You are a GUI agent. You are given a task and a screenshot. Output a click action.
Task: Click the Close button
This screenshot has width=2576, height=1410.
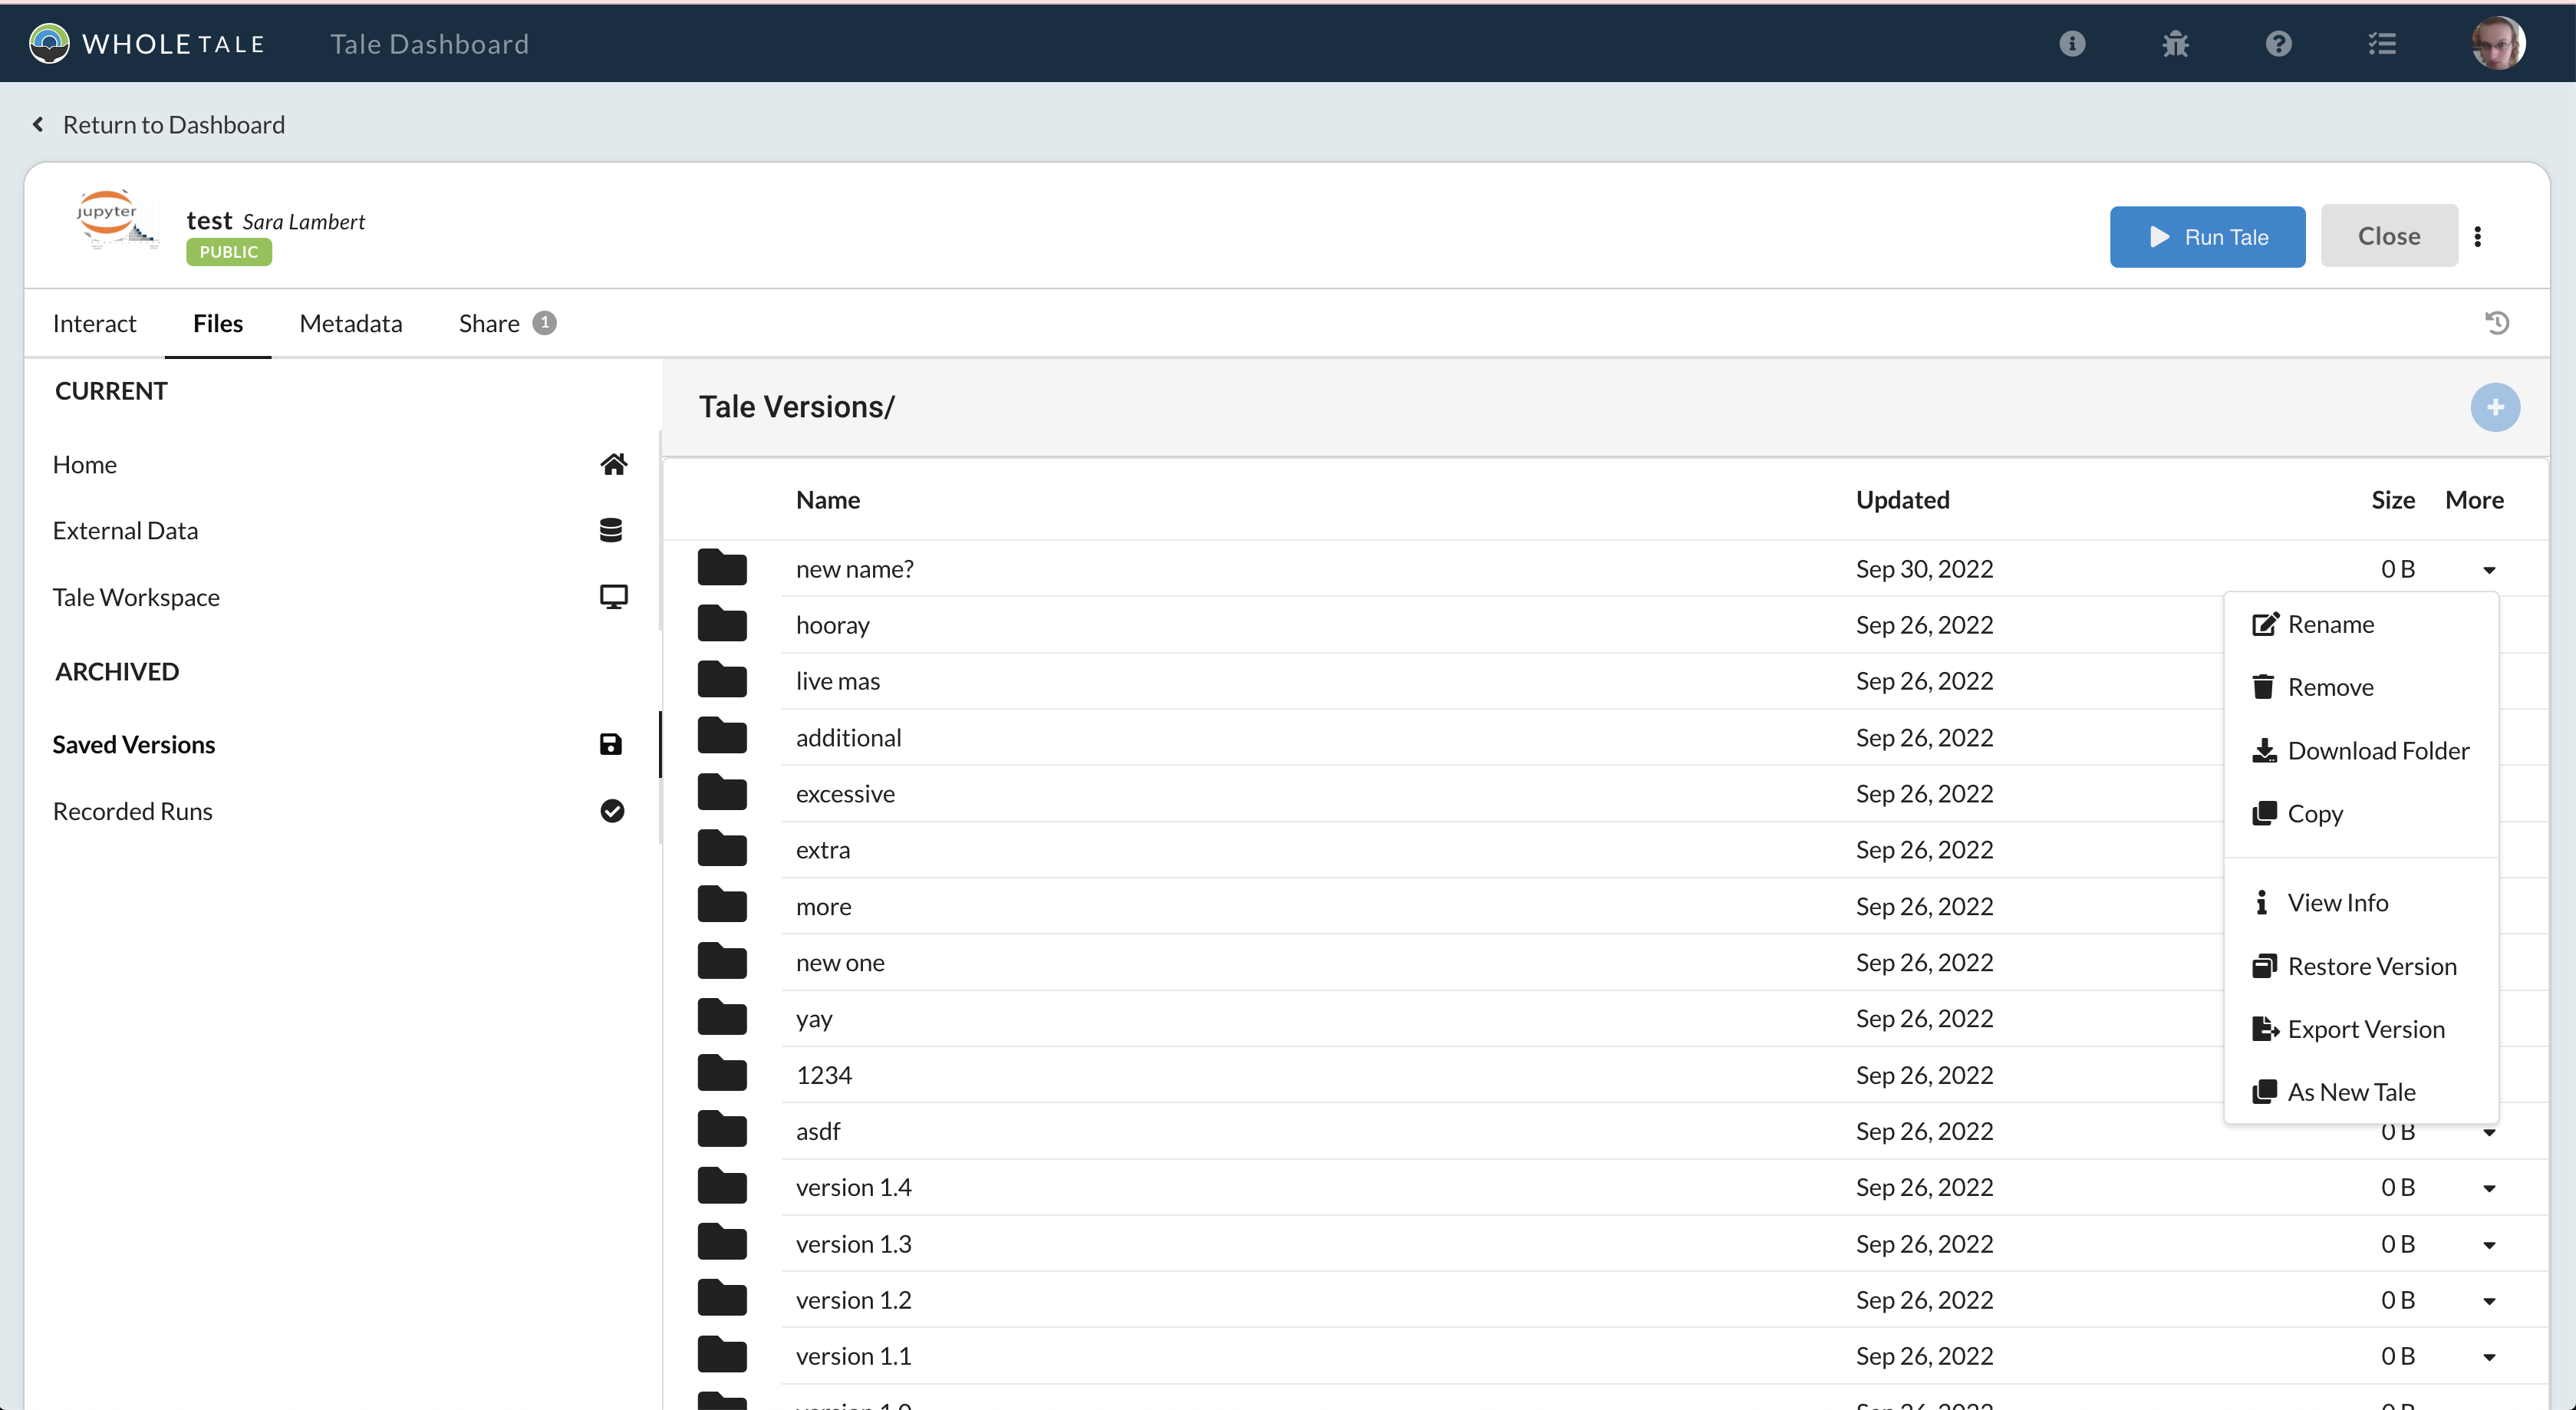click(x=2388, y=236)
